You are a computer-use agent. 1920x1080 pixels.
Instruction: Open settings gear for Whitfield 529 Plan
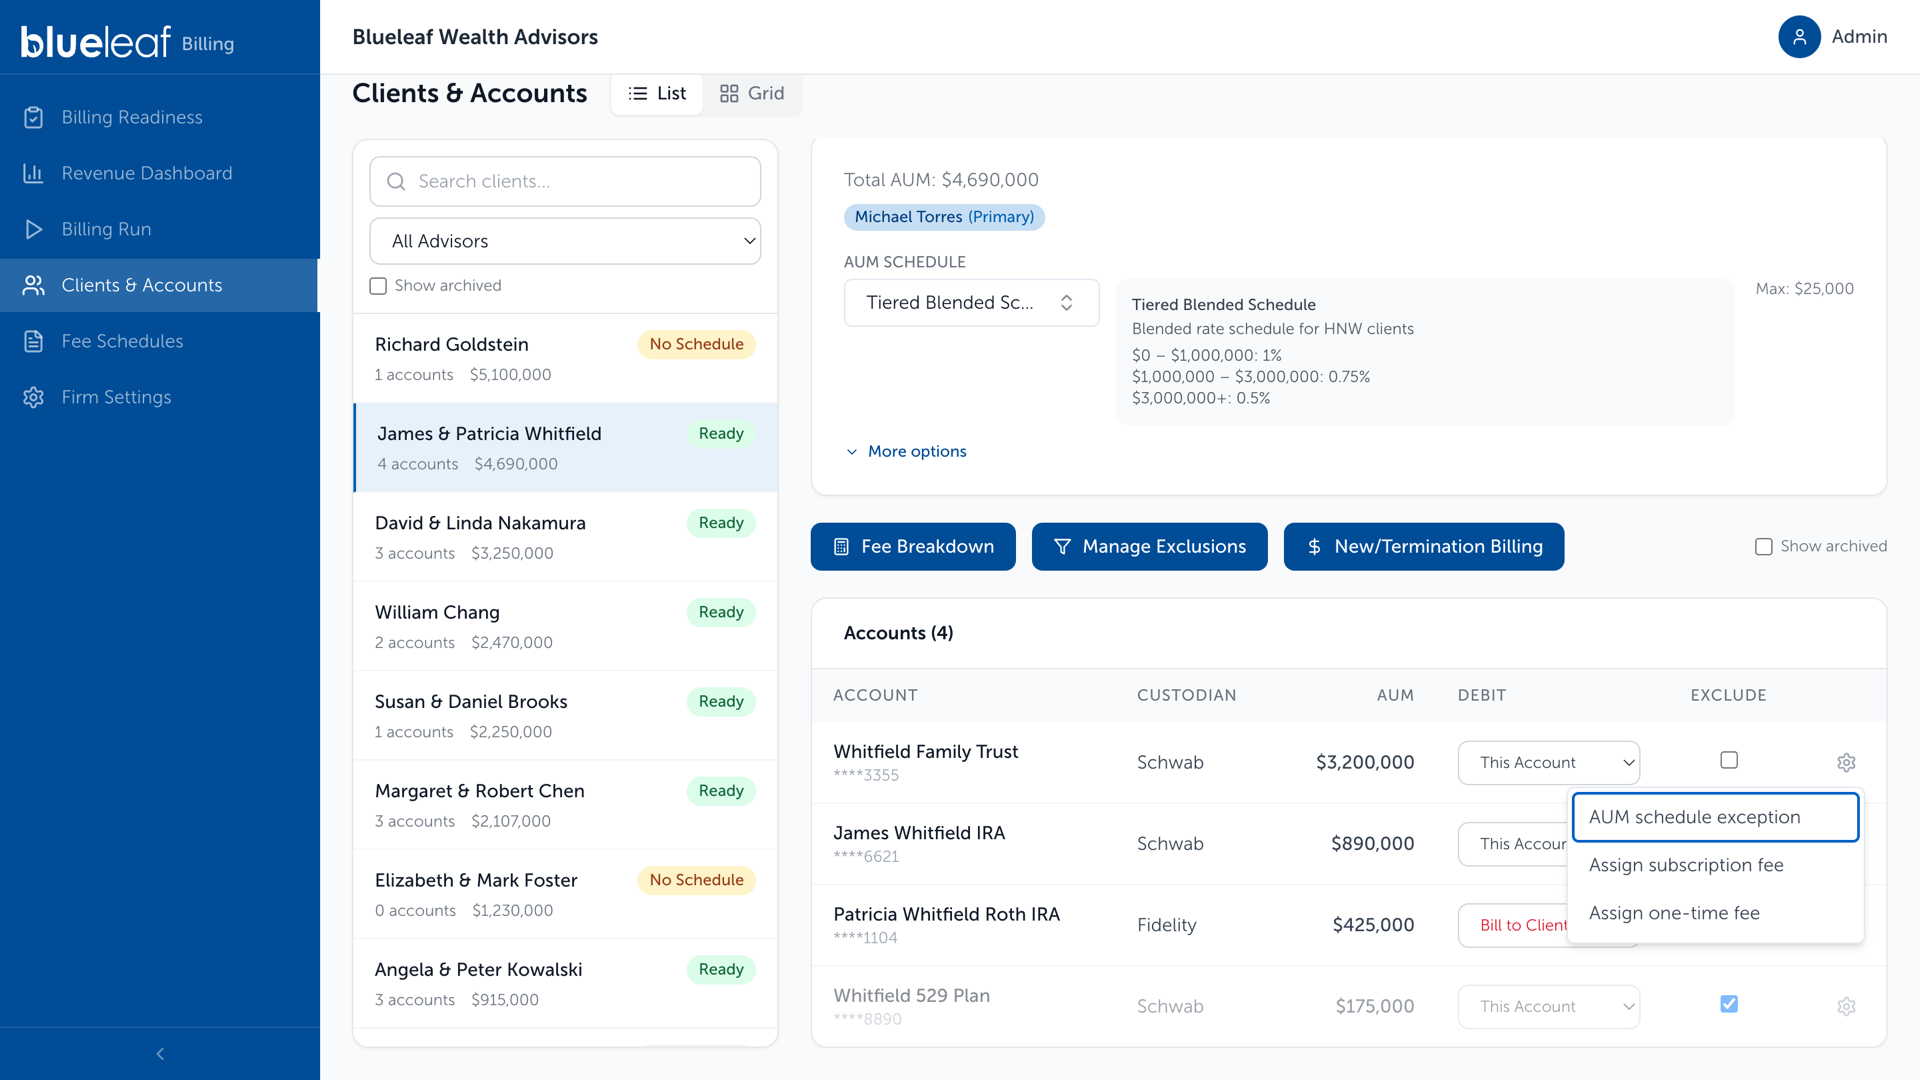[x=1846, y=1007]
